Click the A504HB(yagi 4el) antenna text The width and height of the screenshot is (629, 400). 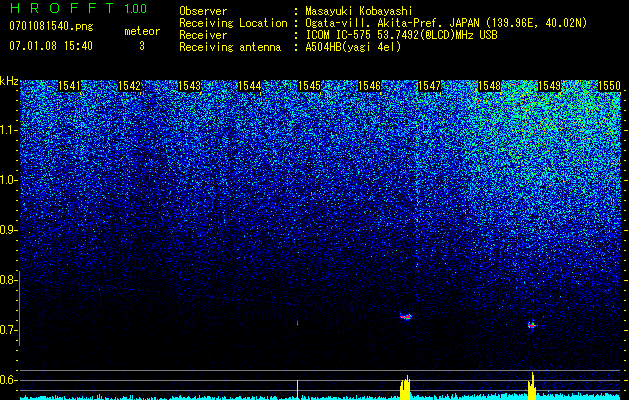point(353,47)
